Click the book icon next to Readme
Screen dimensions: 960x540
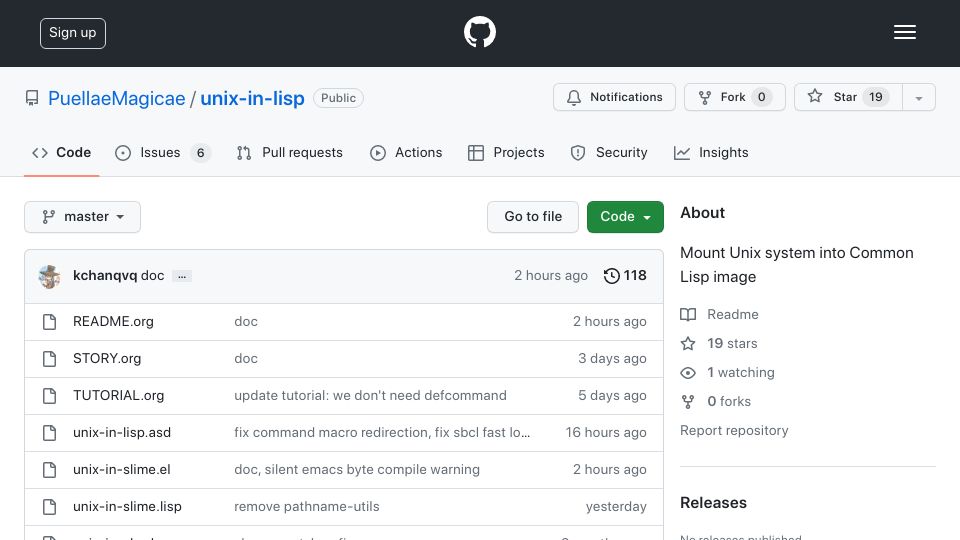click(x=688, y=315)
